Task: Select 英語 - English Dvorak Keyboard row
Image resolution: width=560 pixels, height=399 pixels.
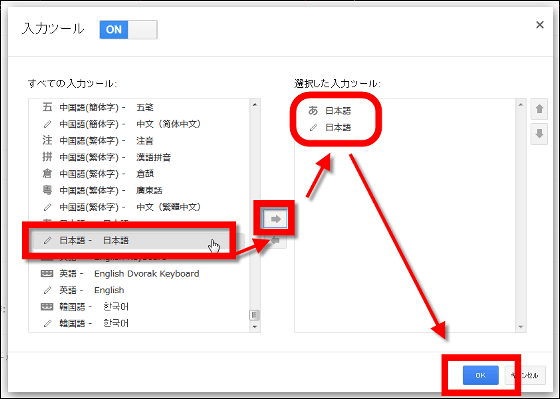Action: pyautogui.click(x=139, y=274)
